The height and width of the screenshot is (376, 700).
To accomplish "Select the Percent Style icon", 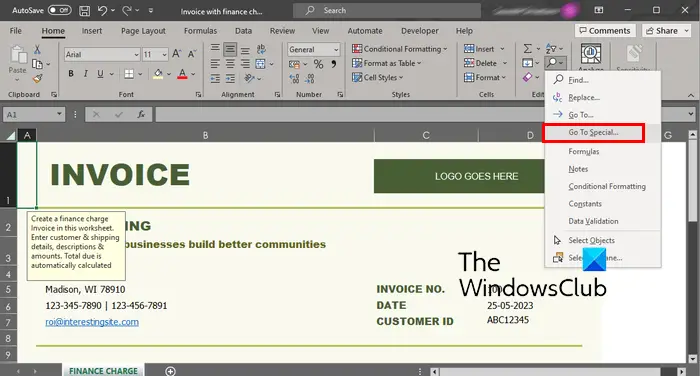I will tap(318, 64).
